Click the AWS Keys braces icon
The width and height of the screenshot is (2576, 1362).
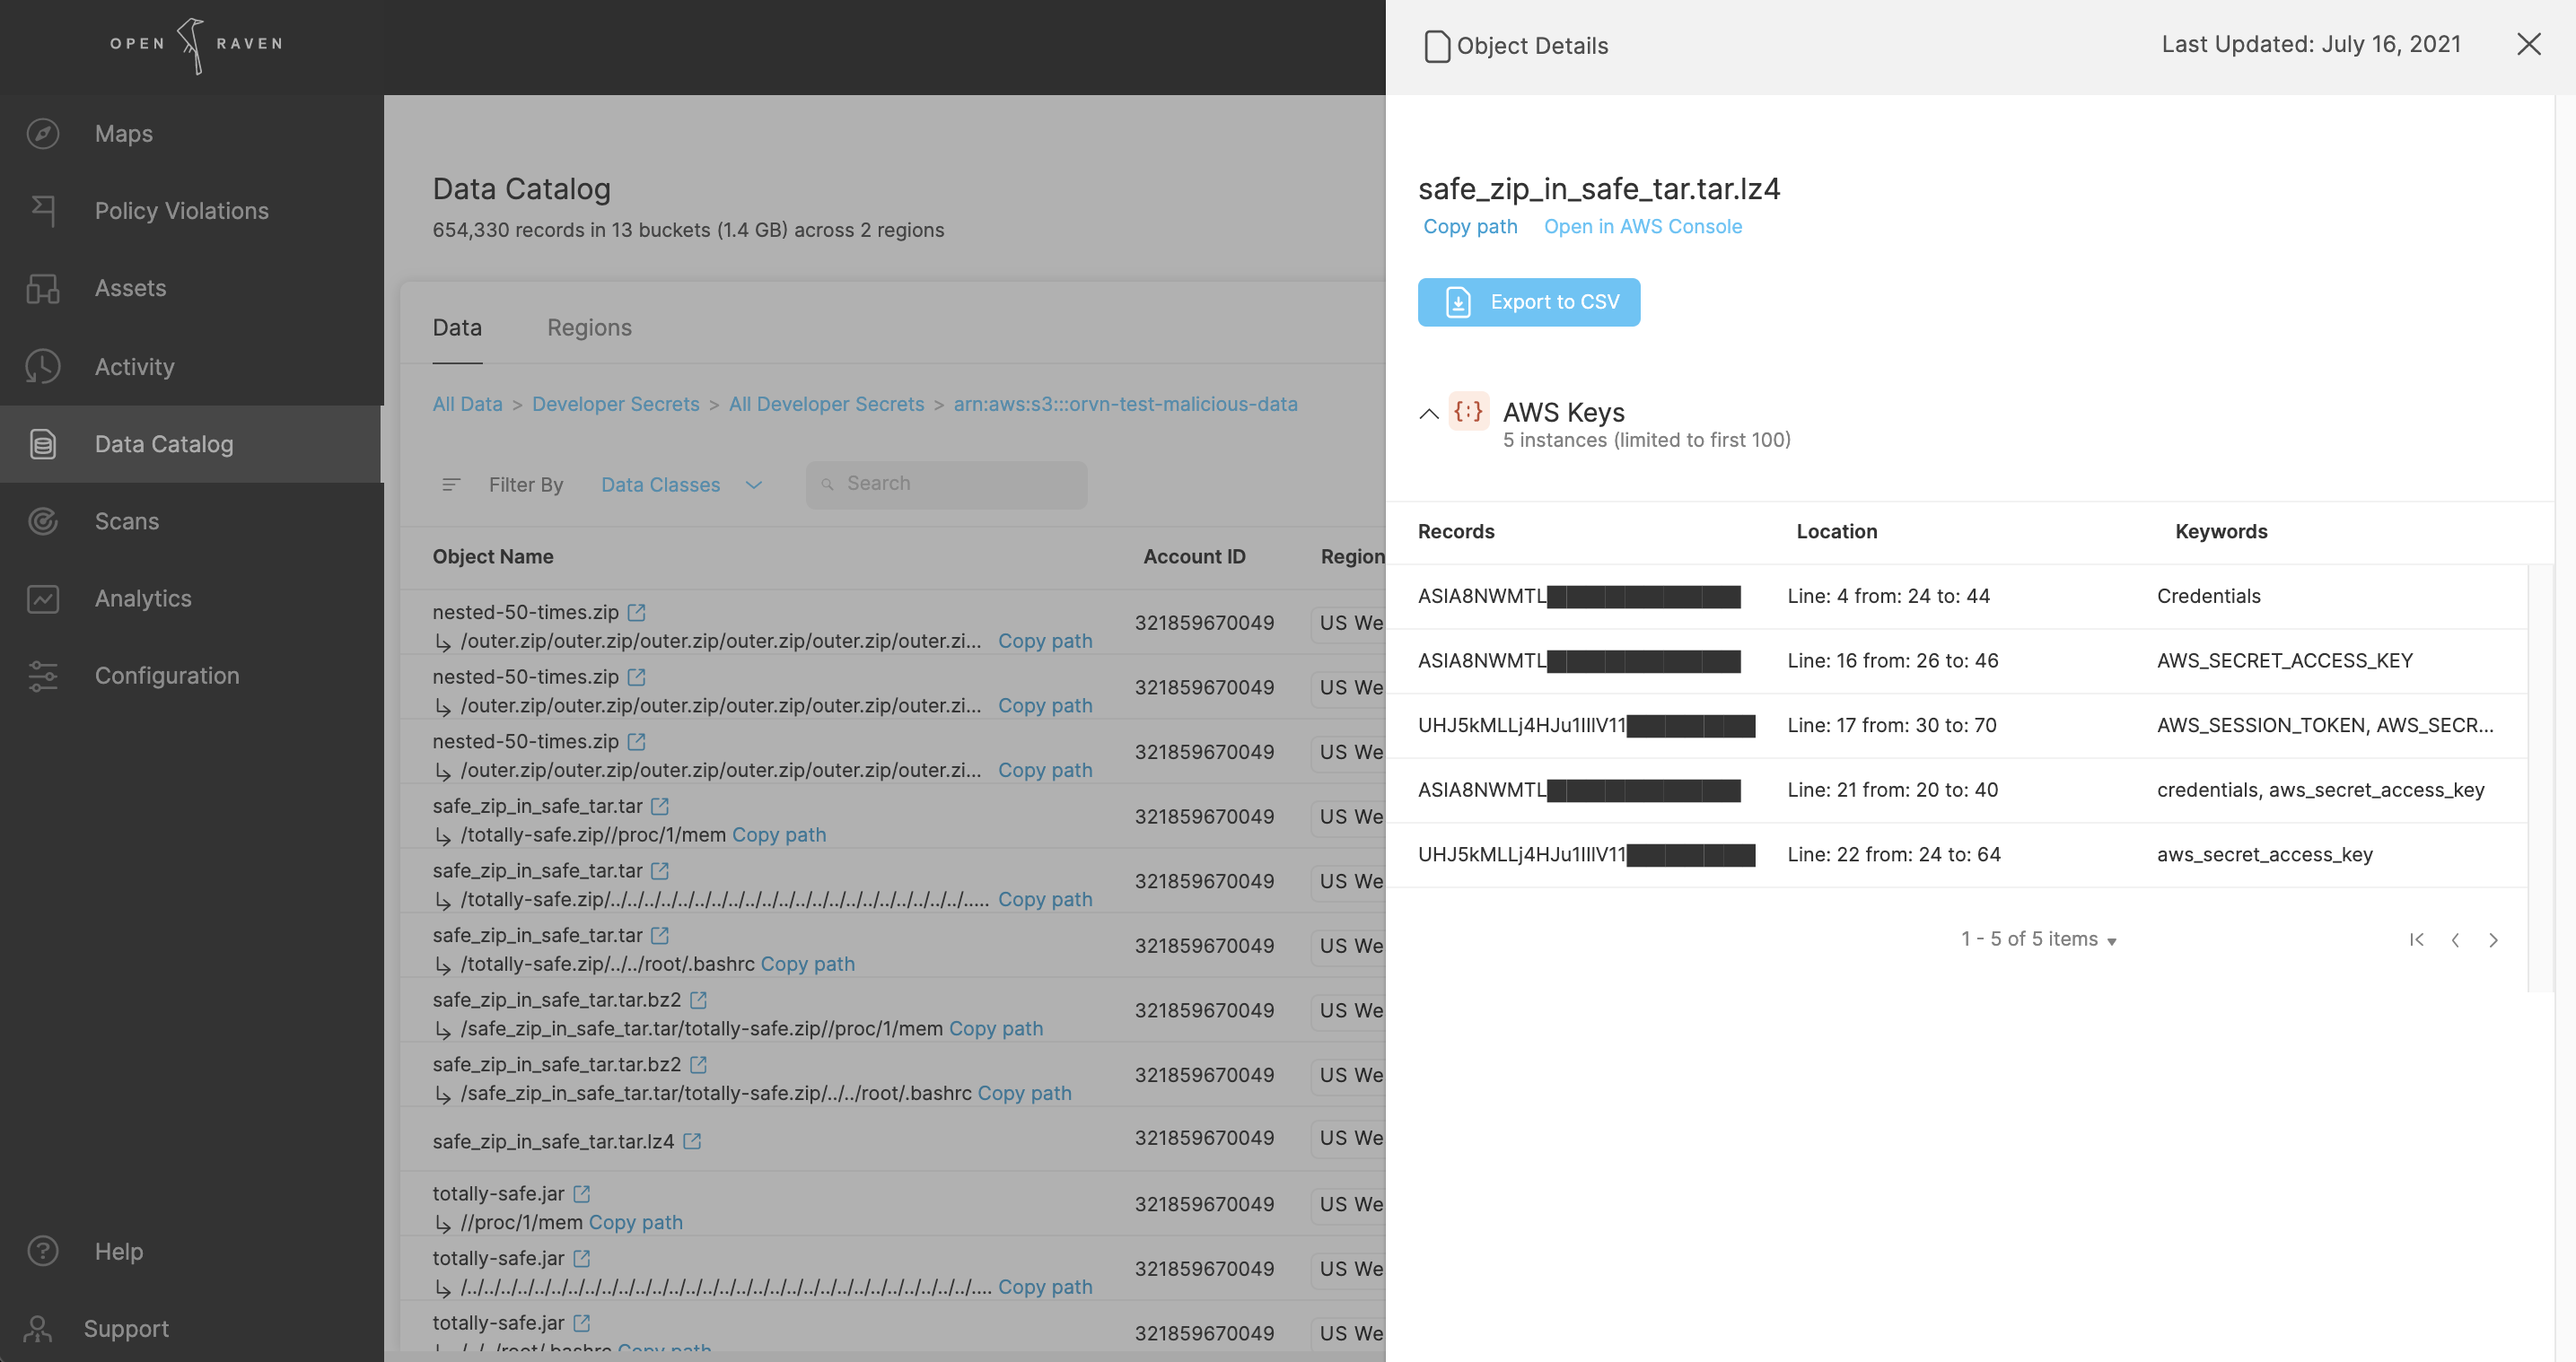pyautogui.click(x=1468, y=411)
